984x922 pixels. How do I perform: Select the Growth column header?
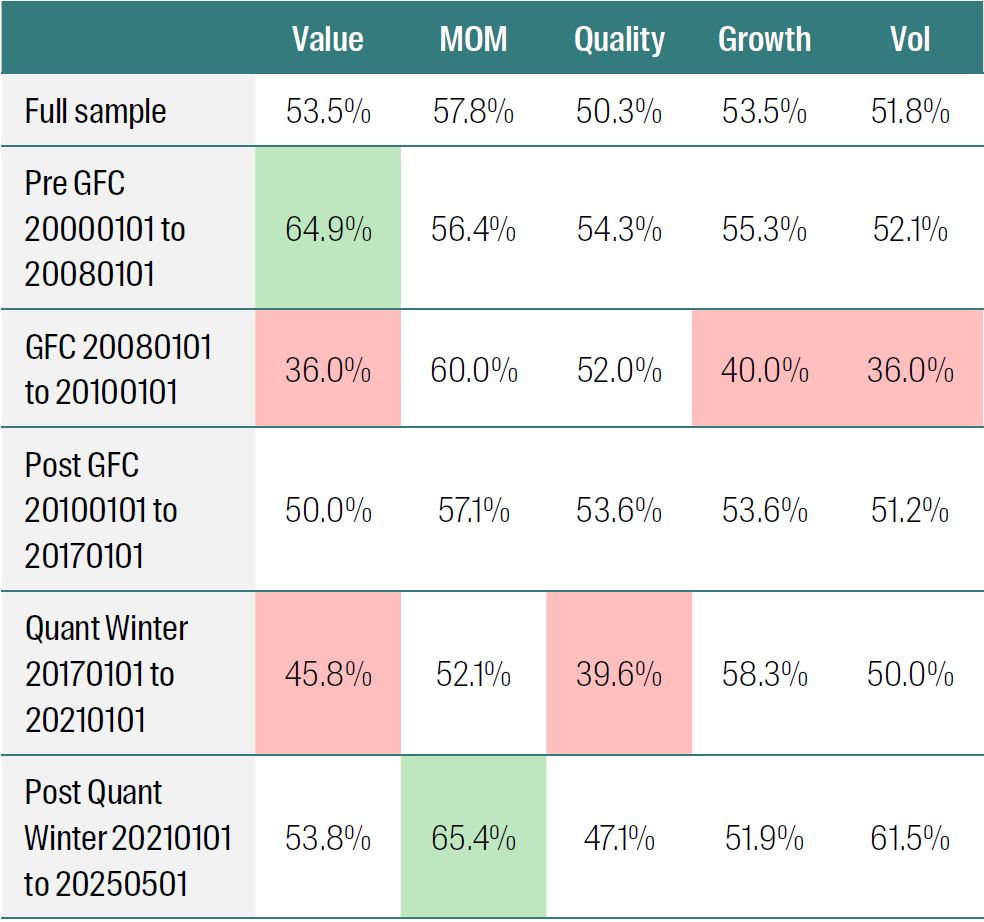pos(764,39)
